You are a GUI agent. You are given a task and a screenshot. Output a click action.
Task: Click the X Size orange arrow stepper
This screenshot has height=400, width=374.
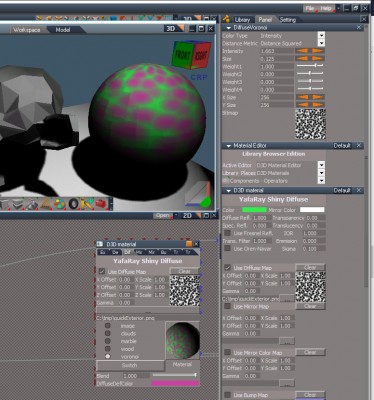[x=310, y=97]
